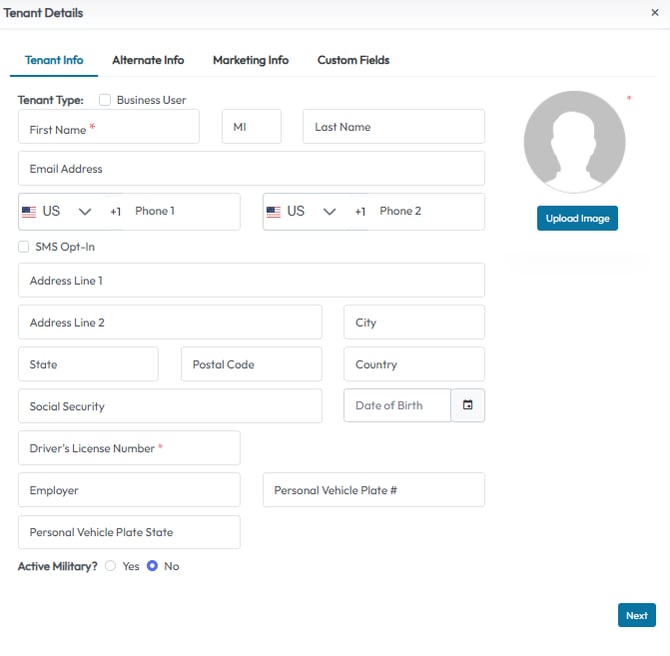This screenshot has width=670, height=656.
Task: Expand Phone 1 country code dropdown
Action: coord(85,212)
